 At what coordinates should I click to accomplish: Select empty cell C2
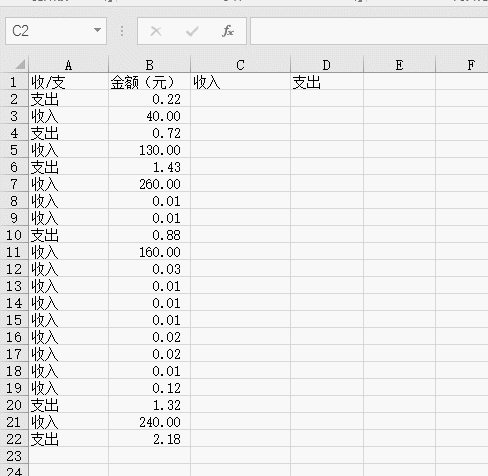(x=240, y=99)
